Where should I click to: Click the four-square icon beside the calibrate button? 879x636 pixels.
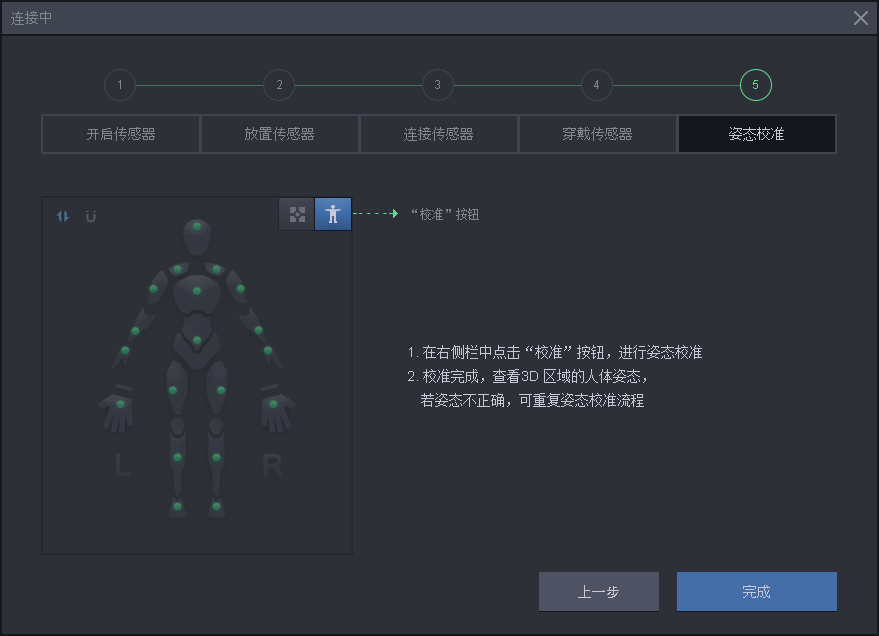297,214
